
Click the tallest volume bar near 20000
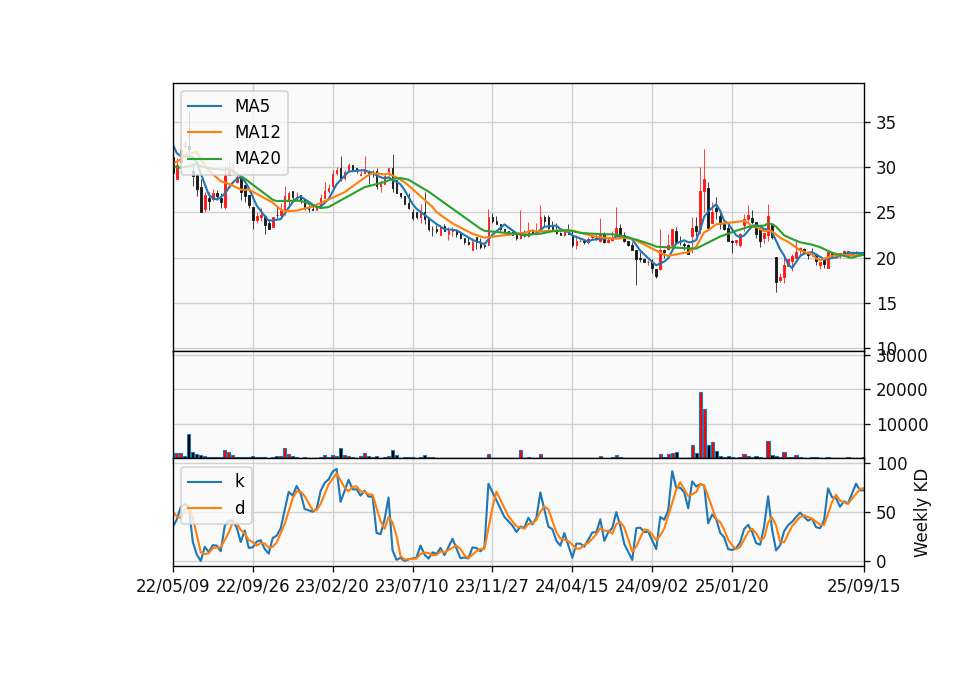(701, 425)
